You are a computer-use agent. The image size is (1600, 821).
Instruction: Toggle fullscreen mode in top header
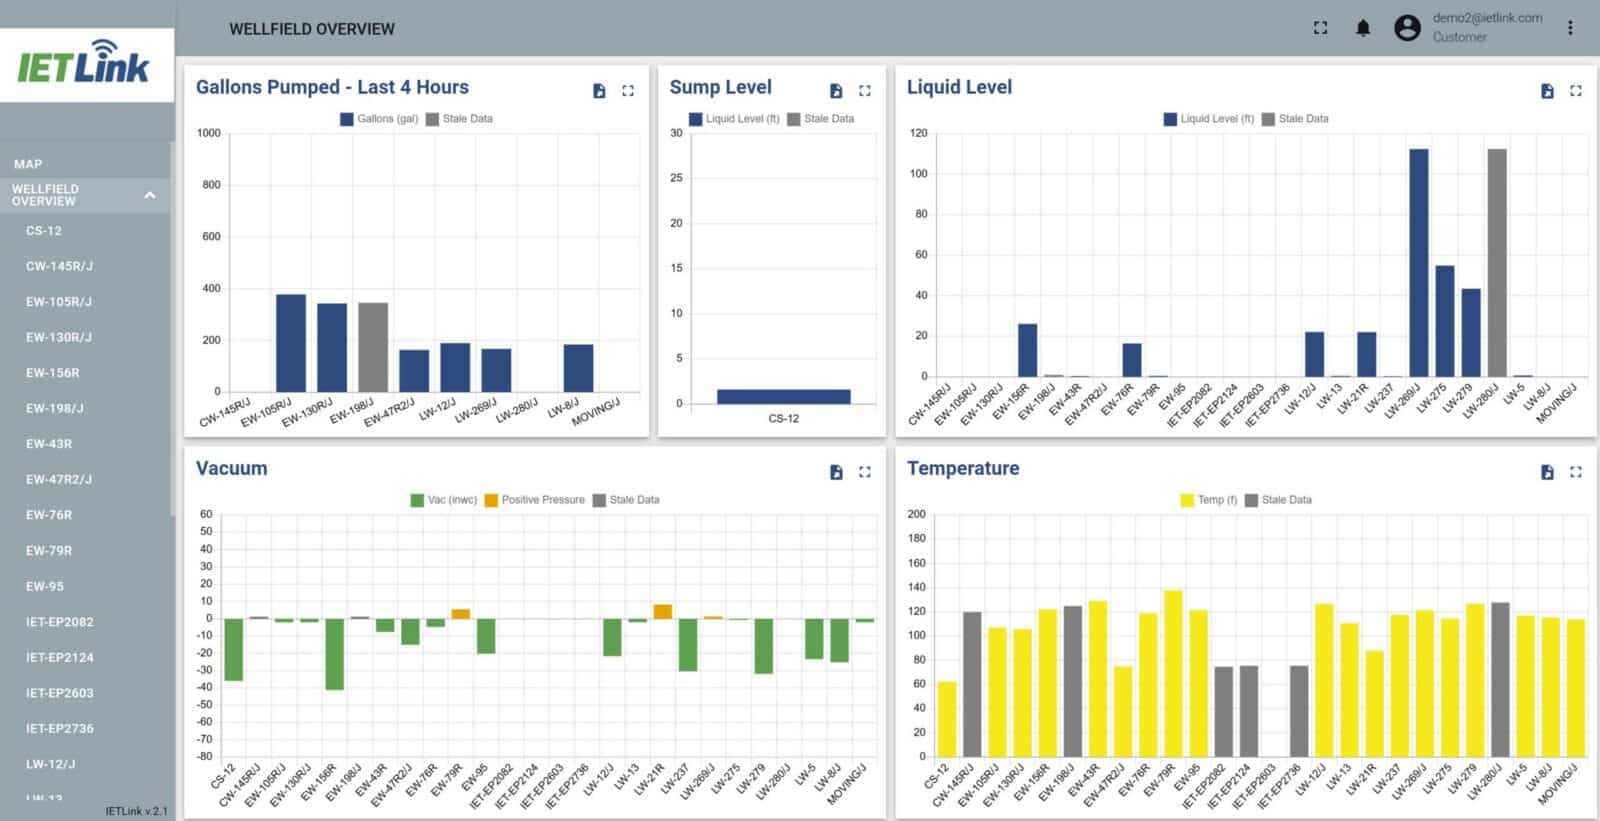[x=1320, y=28]
